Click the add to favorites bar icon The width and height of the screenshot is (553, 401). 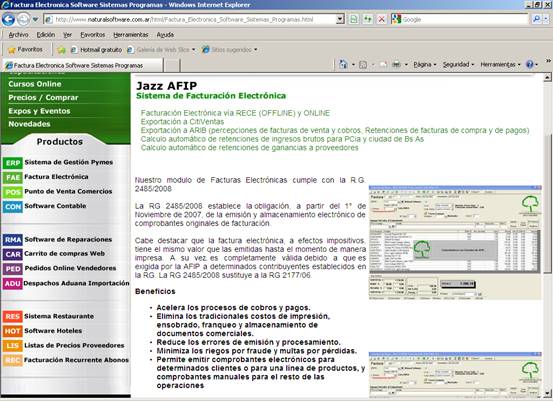[61, 50]
